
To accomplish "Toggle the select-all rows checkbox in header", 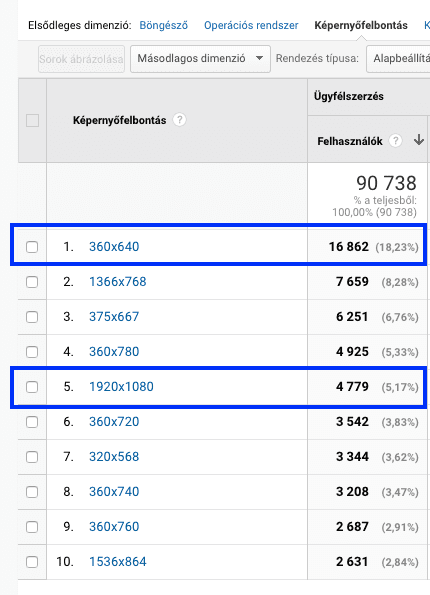I will (32, 121).
